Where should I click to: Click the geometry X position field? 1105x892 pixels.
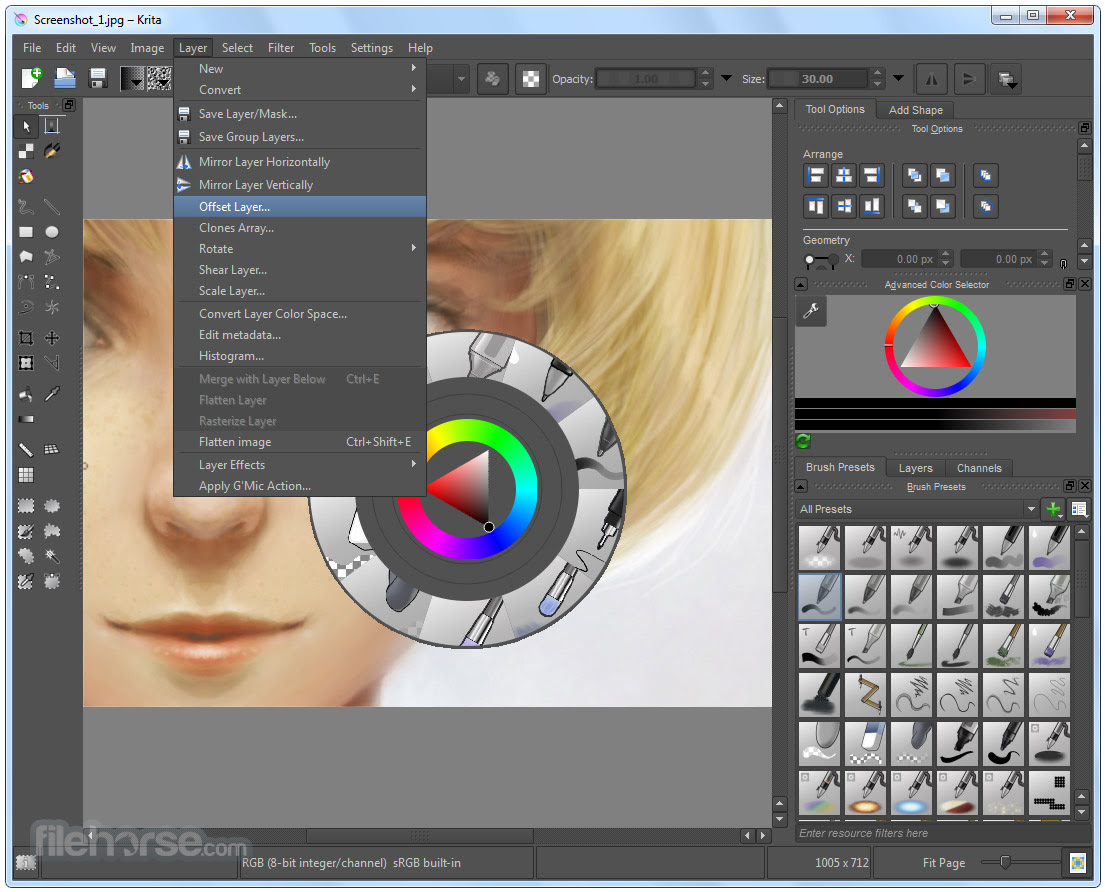[907, 259]
